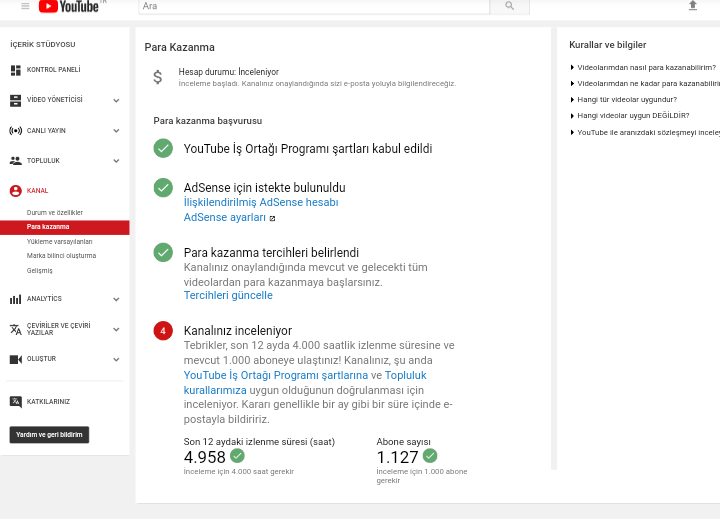Image resolution: width=720 pixels, height=519 pixels.
Task: Click the dollar sign account status icon
Action: click(158, 77)
